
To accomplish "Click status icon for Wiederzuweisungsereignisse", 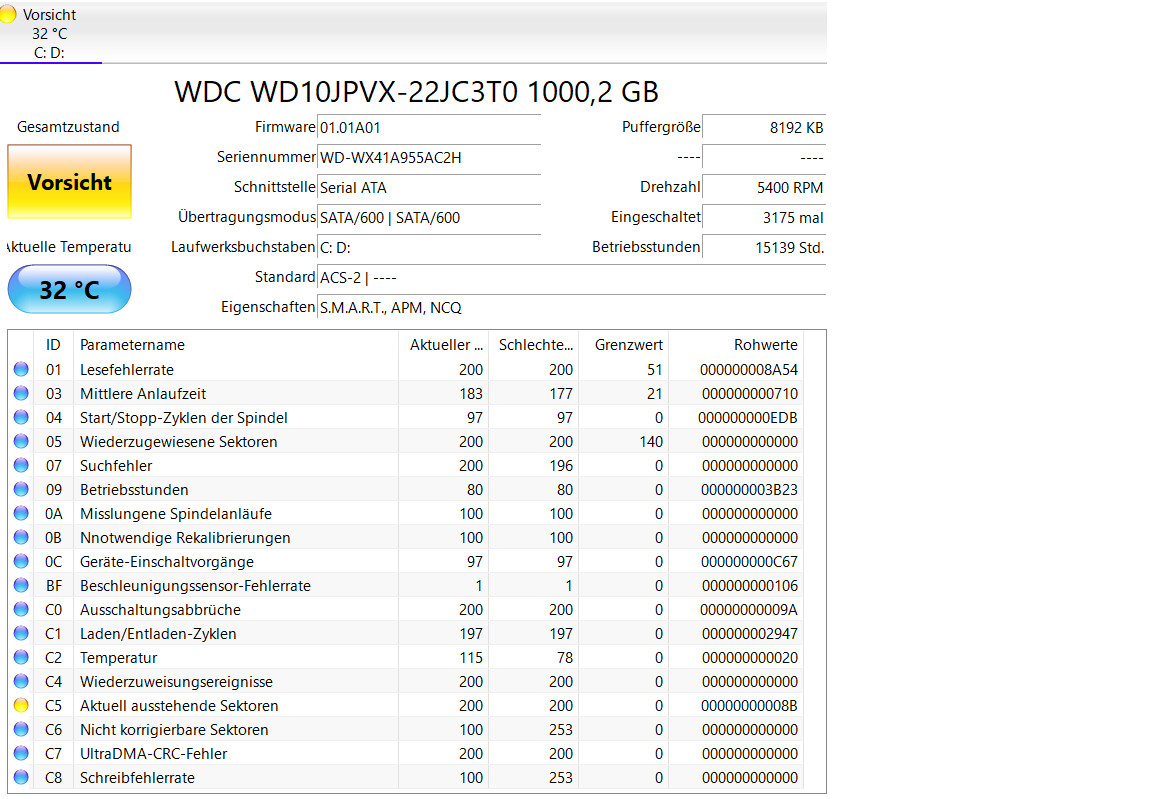I will click(21, 682).
